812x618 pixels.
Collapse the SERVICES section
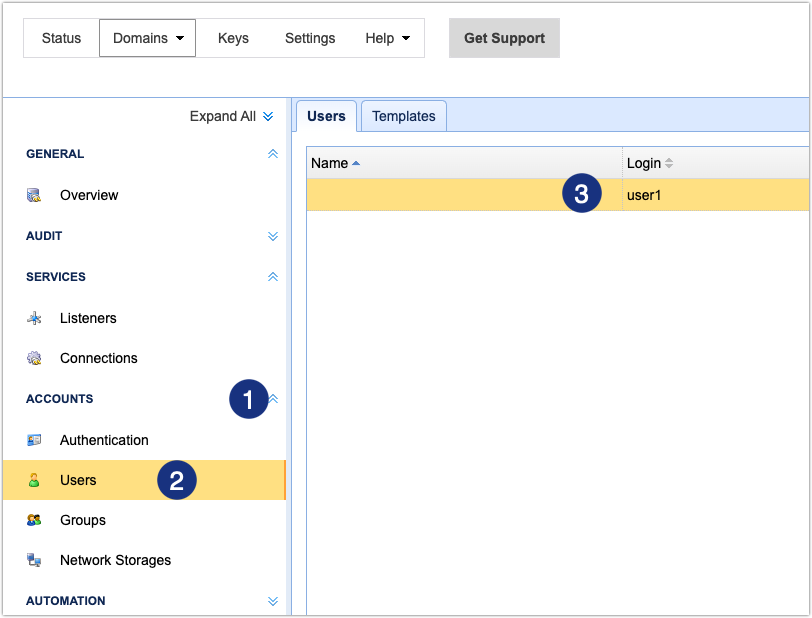point(272,277)
